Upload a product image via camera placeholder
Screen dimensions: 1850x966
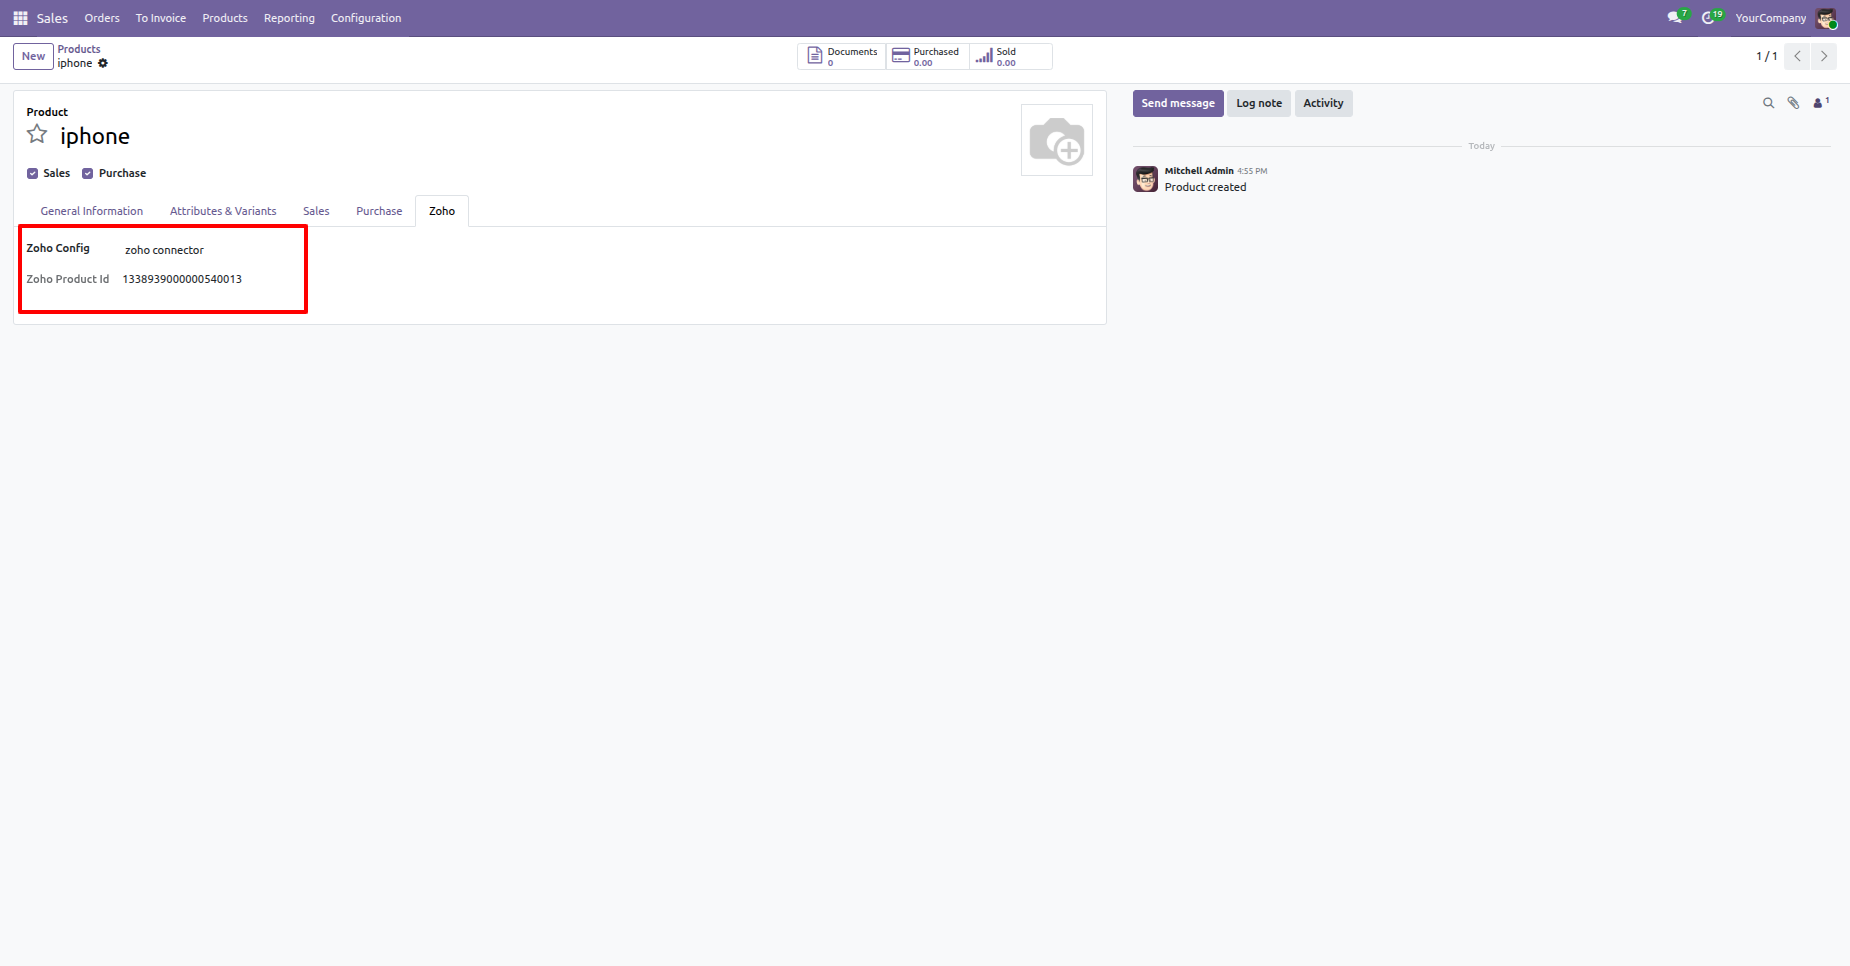point(1056,140)
